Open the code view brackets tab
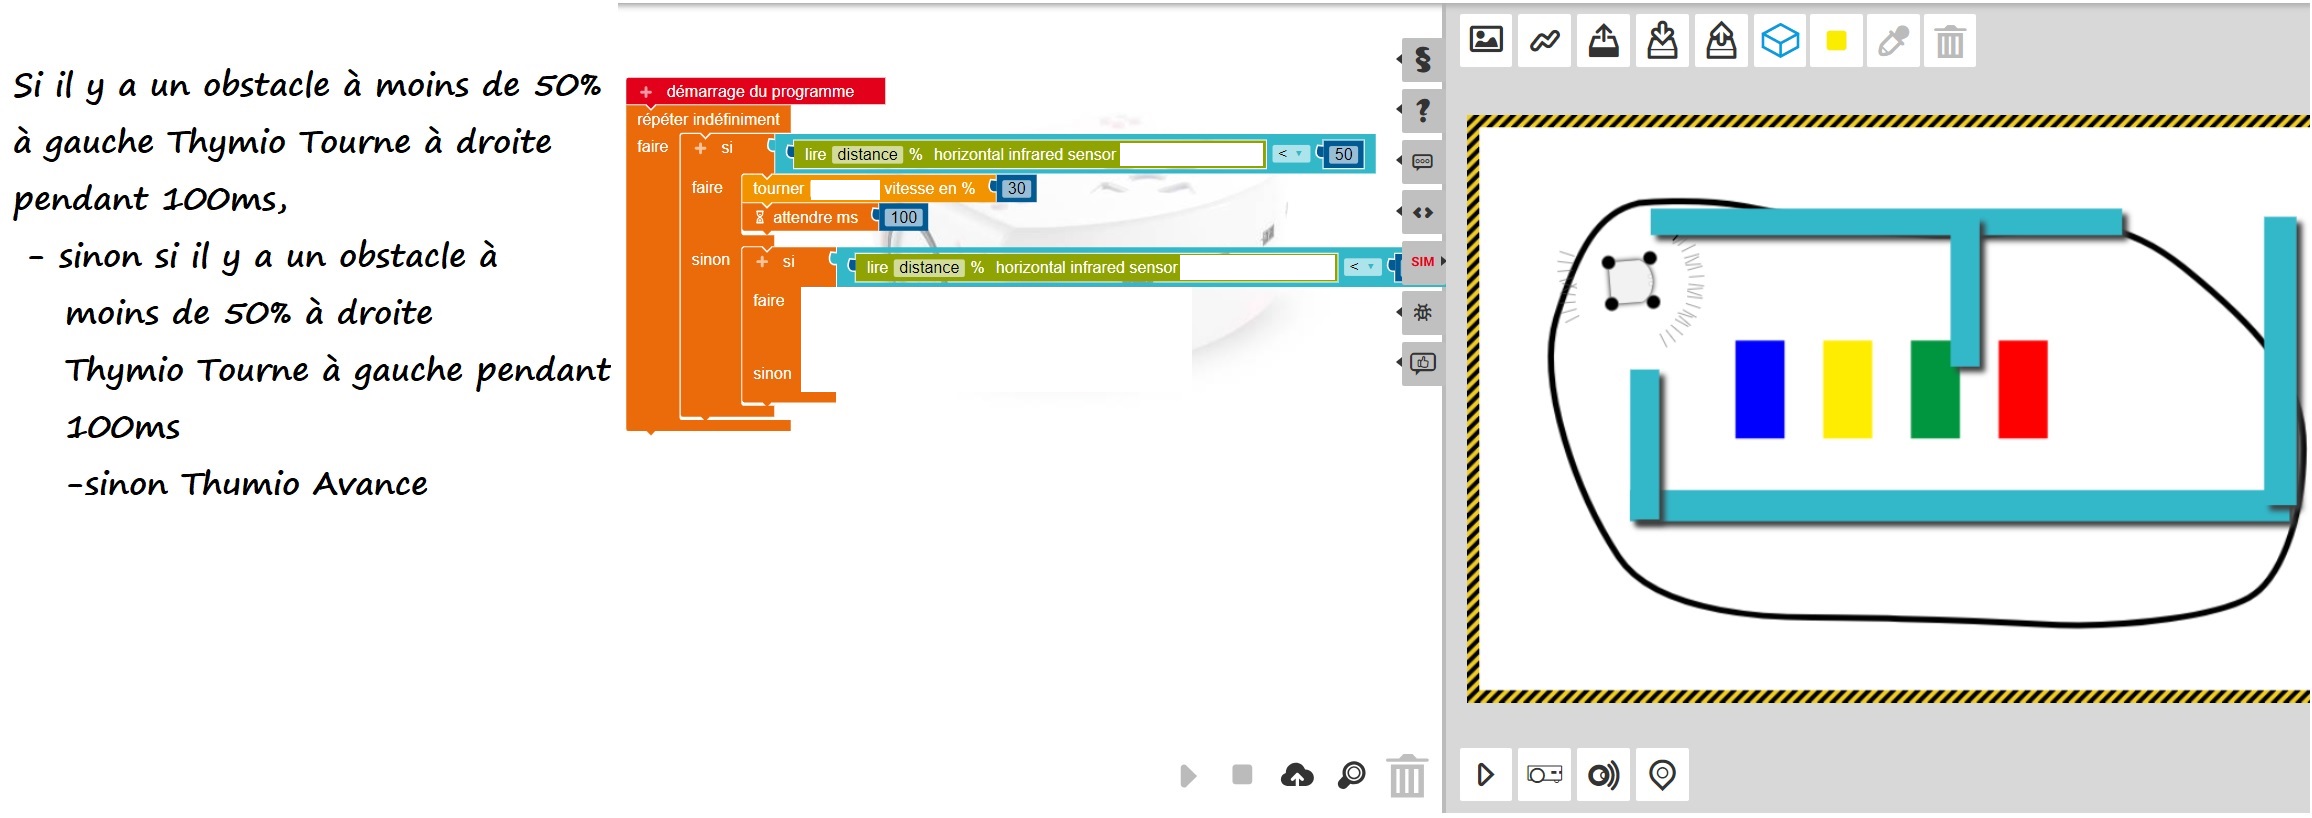This screenshot has width=2312, height=818. [x=1423, y=212]
